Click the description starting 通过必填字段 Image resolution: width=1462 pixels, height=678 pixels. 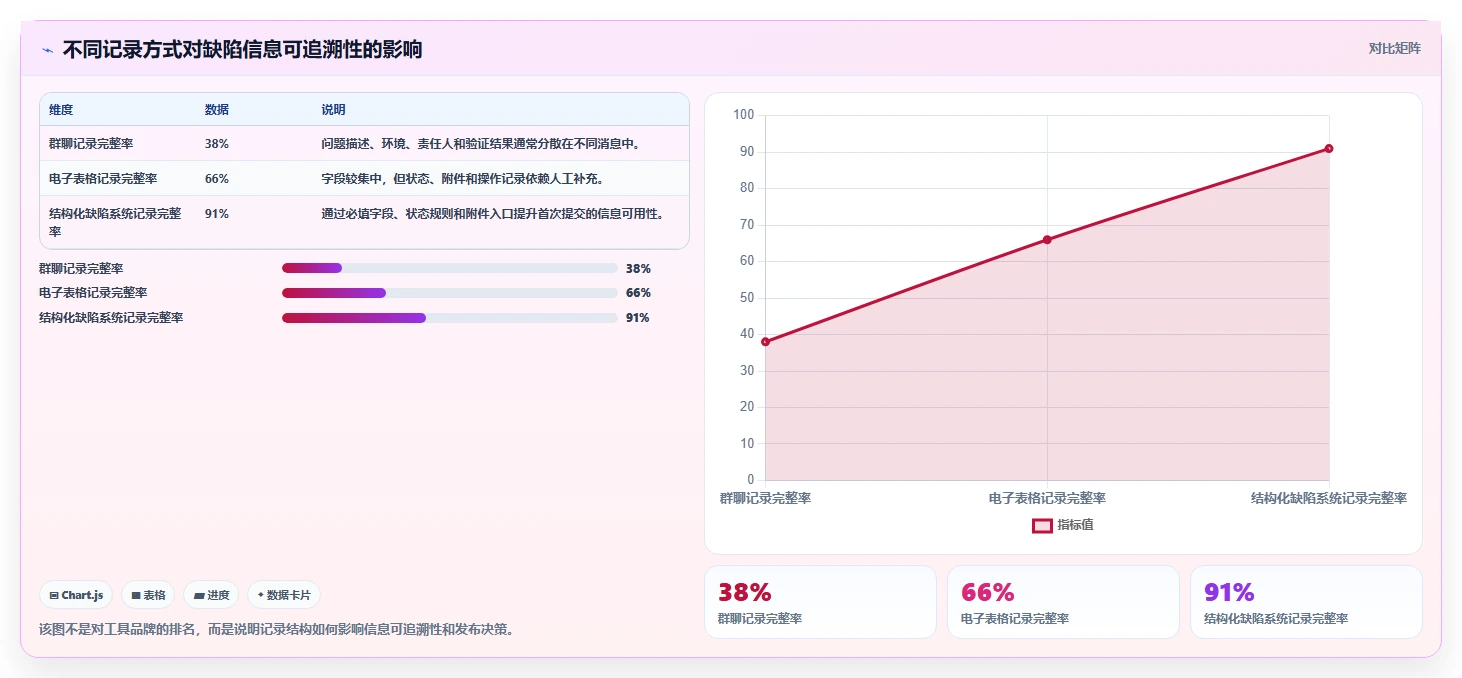tap(493, 214)
